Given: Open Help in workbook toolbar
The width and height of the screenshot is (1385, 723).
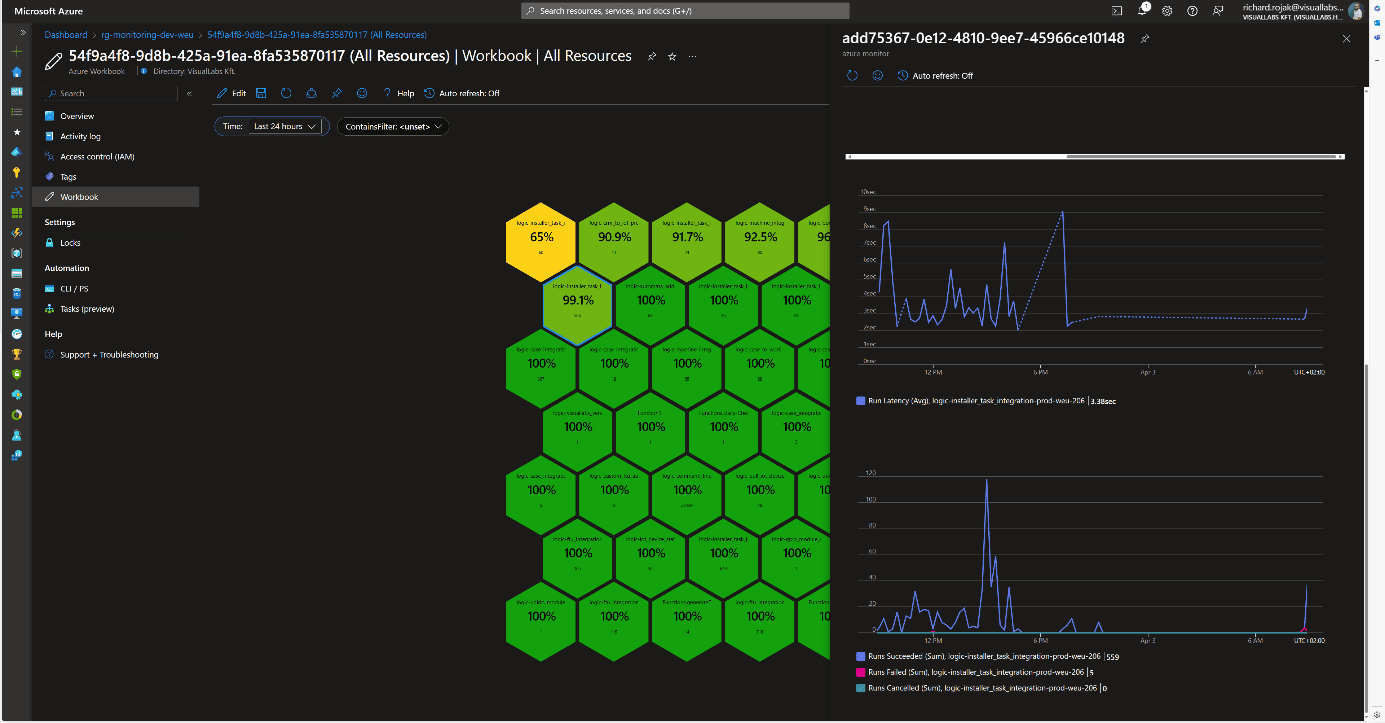Looking at the screenshot, I should tap(398, 93).
